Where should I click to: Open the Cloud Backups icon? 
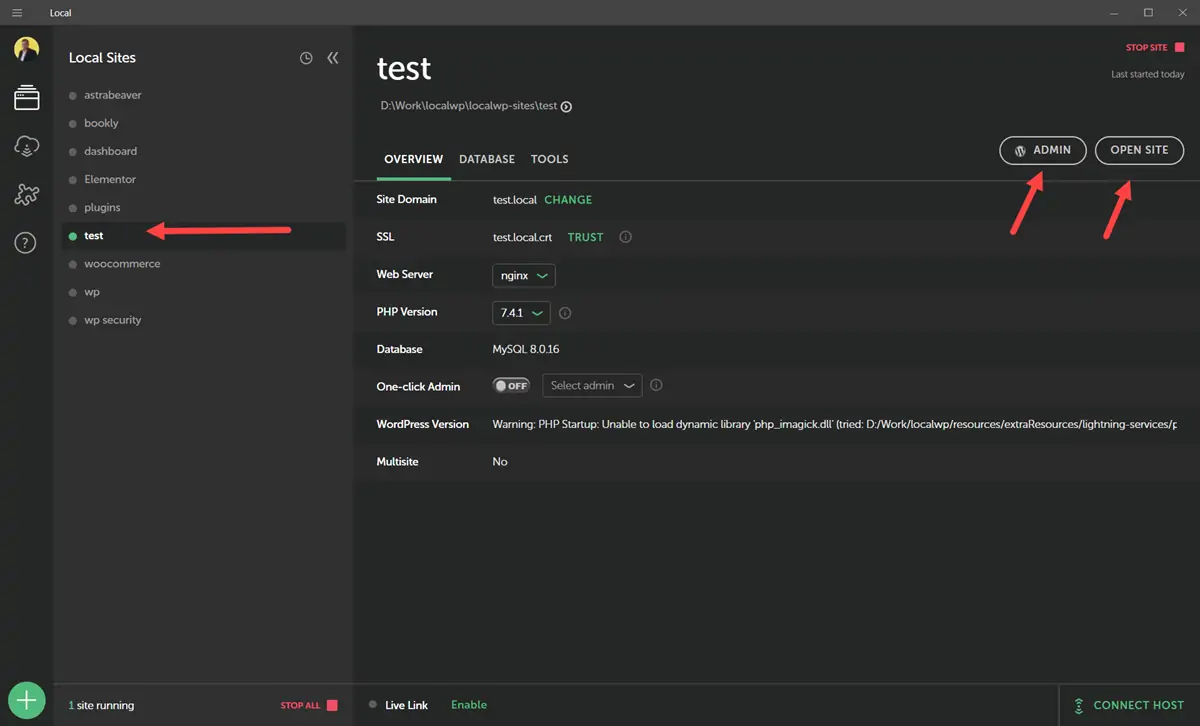[27, 147]
